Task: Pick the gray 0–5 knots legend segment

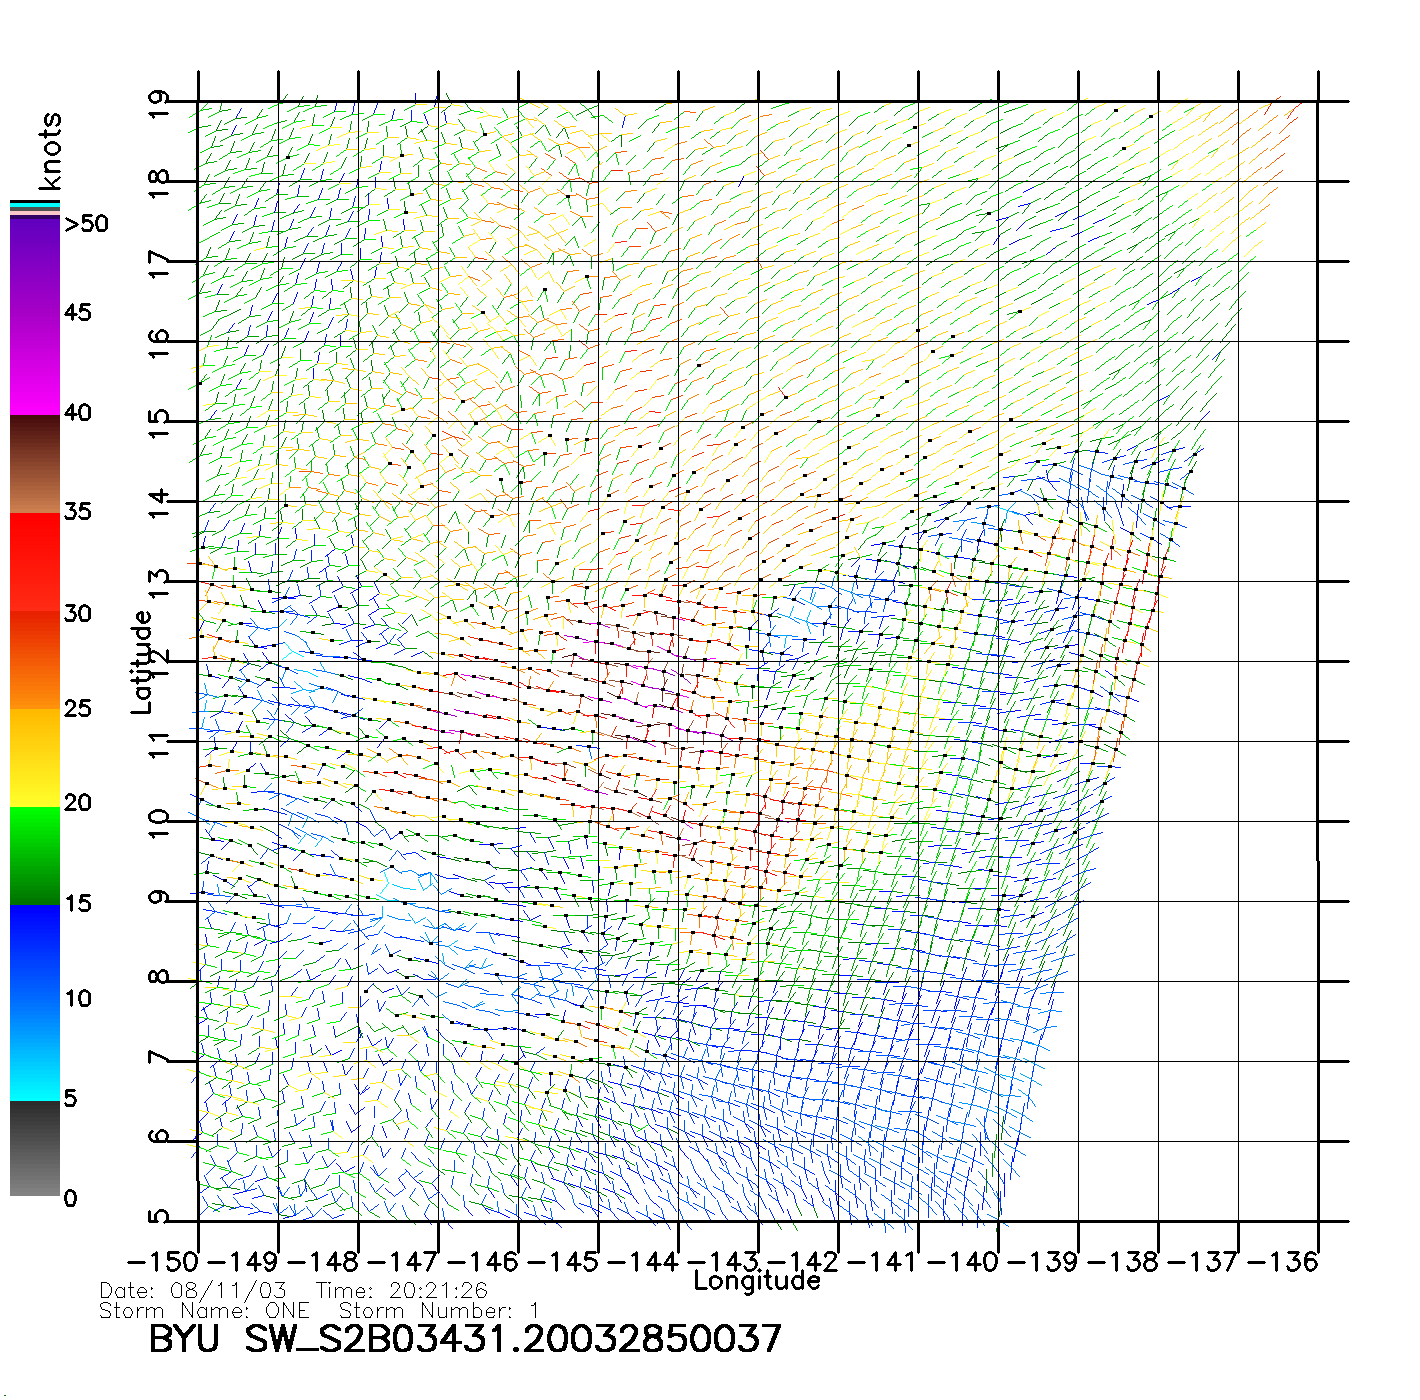Action: [35, 1148]
